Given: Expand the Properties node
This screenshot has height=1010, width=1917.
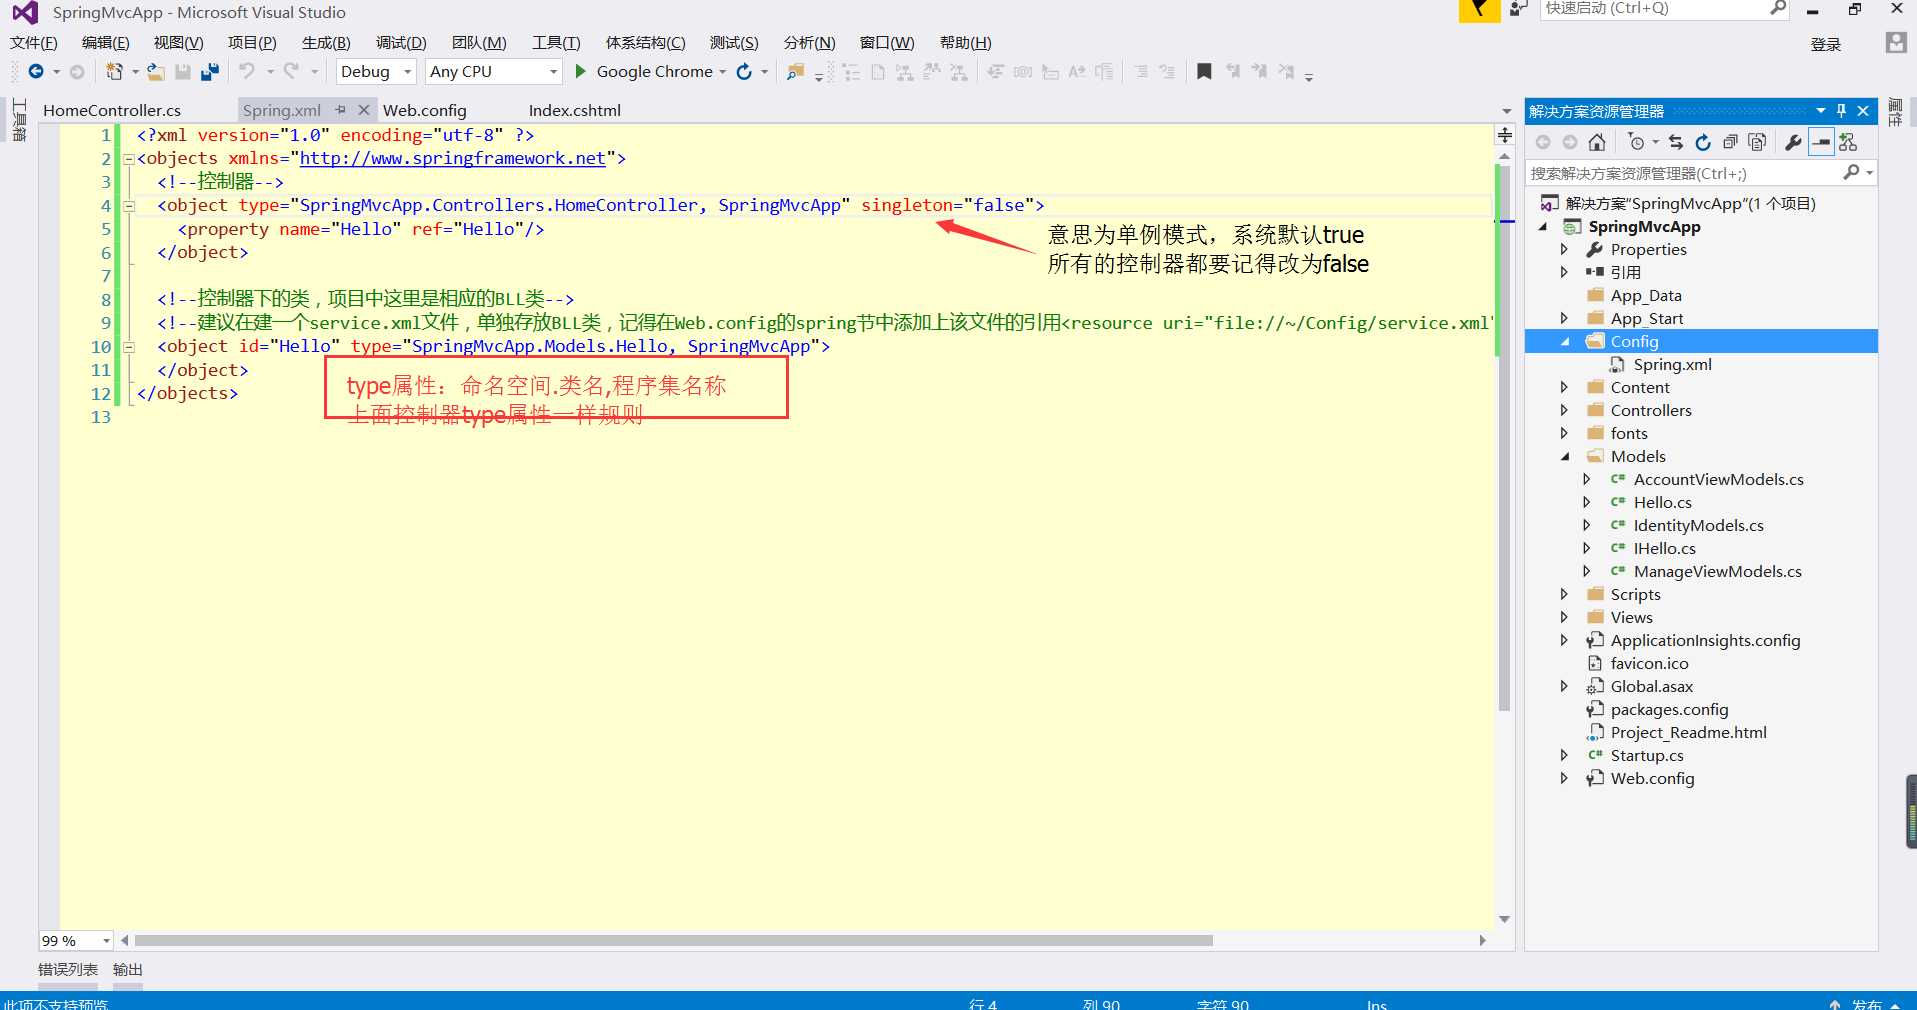Looking at the screenshot, I should tap(1565, 249).
